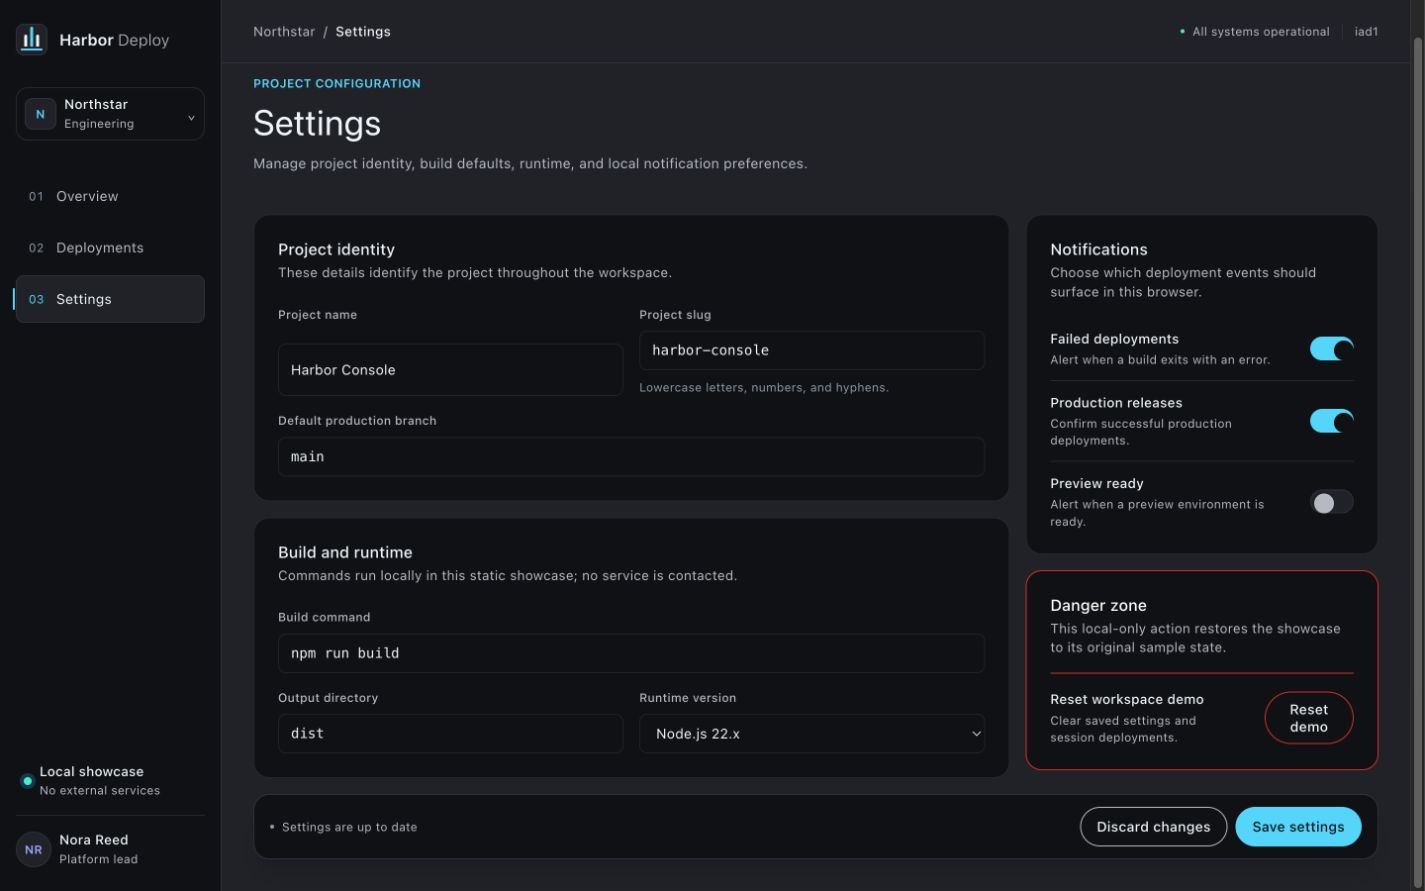Select Settings in sidebar

point(110,299)
